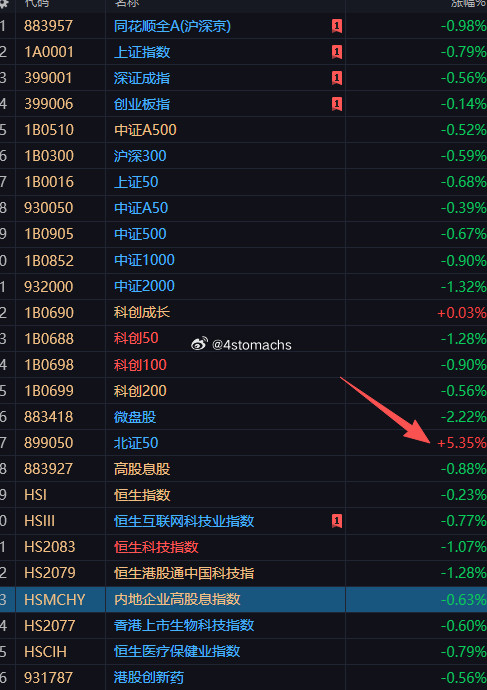
Task: Select the 深证成指 name cell
Action: coord(142,78)
